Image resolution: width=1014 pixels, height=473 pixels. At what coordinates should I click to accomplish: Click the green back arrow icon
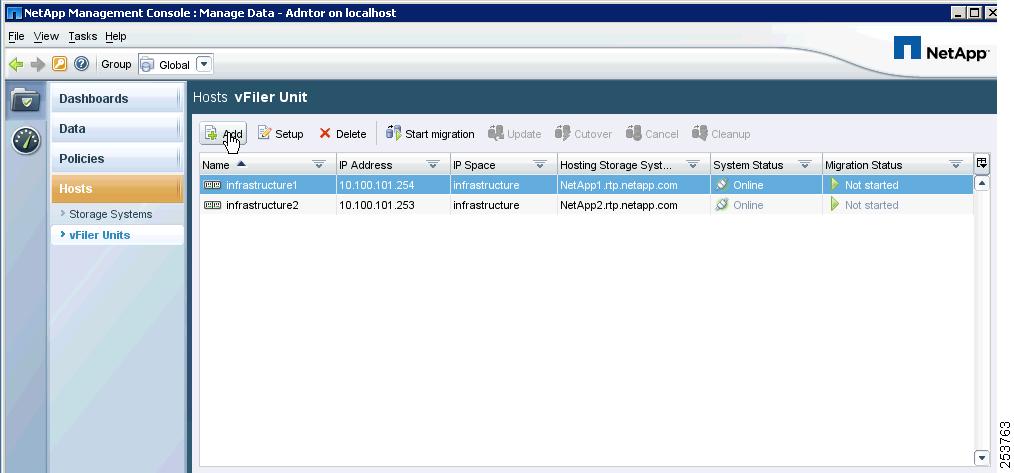(16, 64)
